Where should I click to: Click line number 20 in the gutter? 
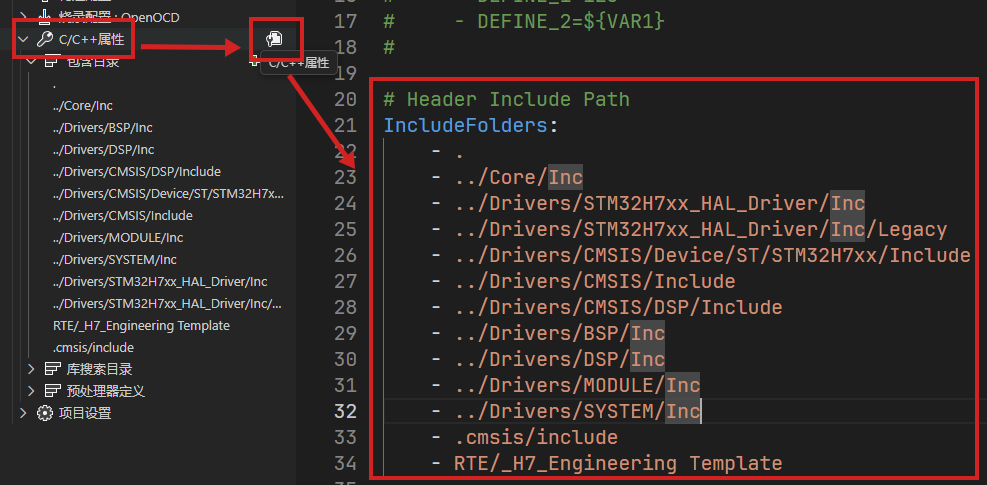[345, 100]
